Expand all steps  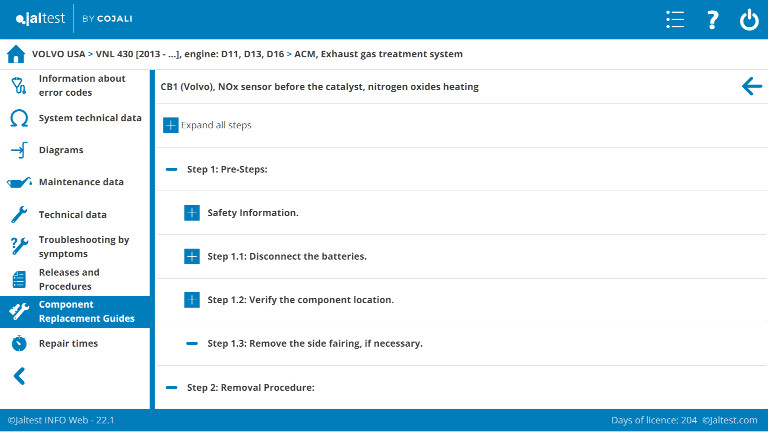pyautogui.click(x=170, y=125)
